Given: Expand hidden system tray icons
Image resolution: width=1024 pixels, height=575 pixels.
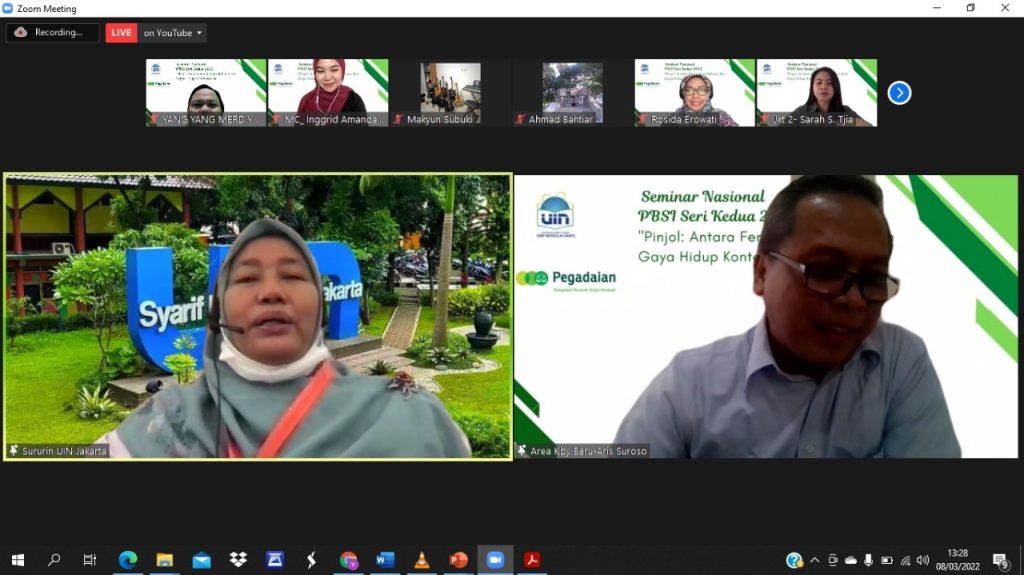Looking at the screenshot, I should pyautogui.click(x=815, y=560).
